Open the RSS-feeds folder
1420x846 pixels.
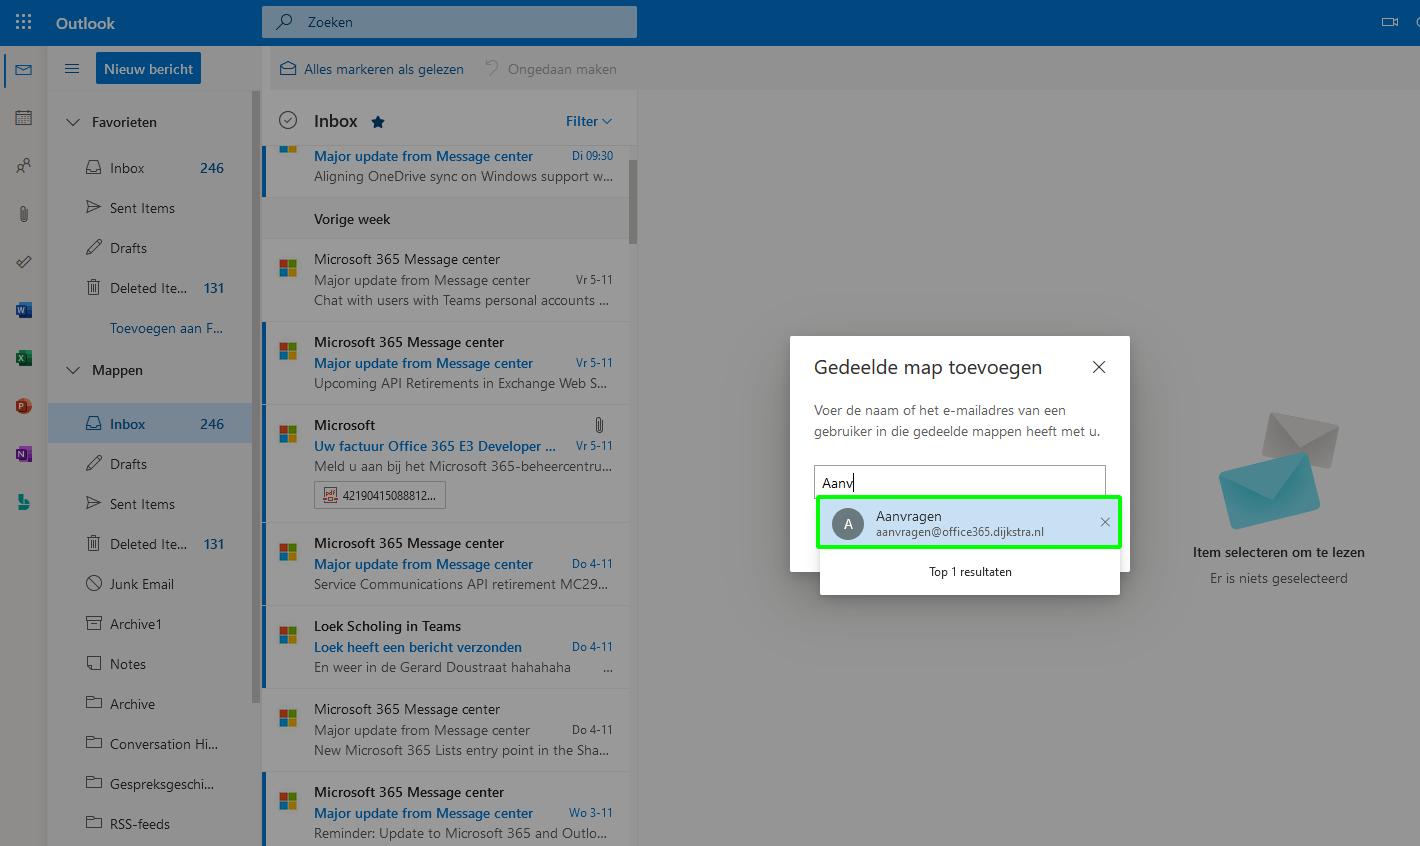151,824
